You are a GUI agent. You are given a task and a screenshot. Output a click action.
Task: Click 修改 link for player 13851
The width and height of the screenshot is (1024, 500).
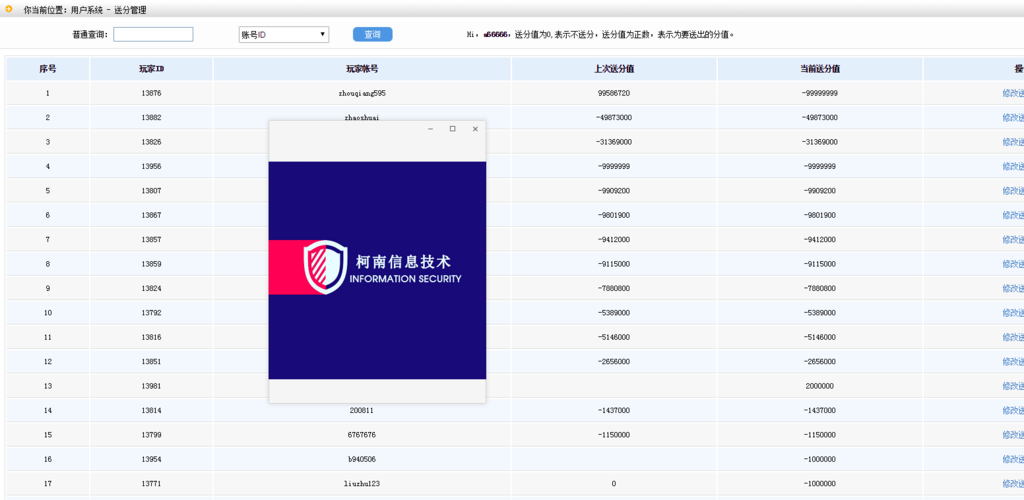[1013, 362]
